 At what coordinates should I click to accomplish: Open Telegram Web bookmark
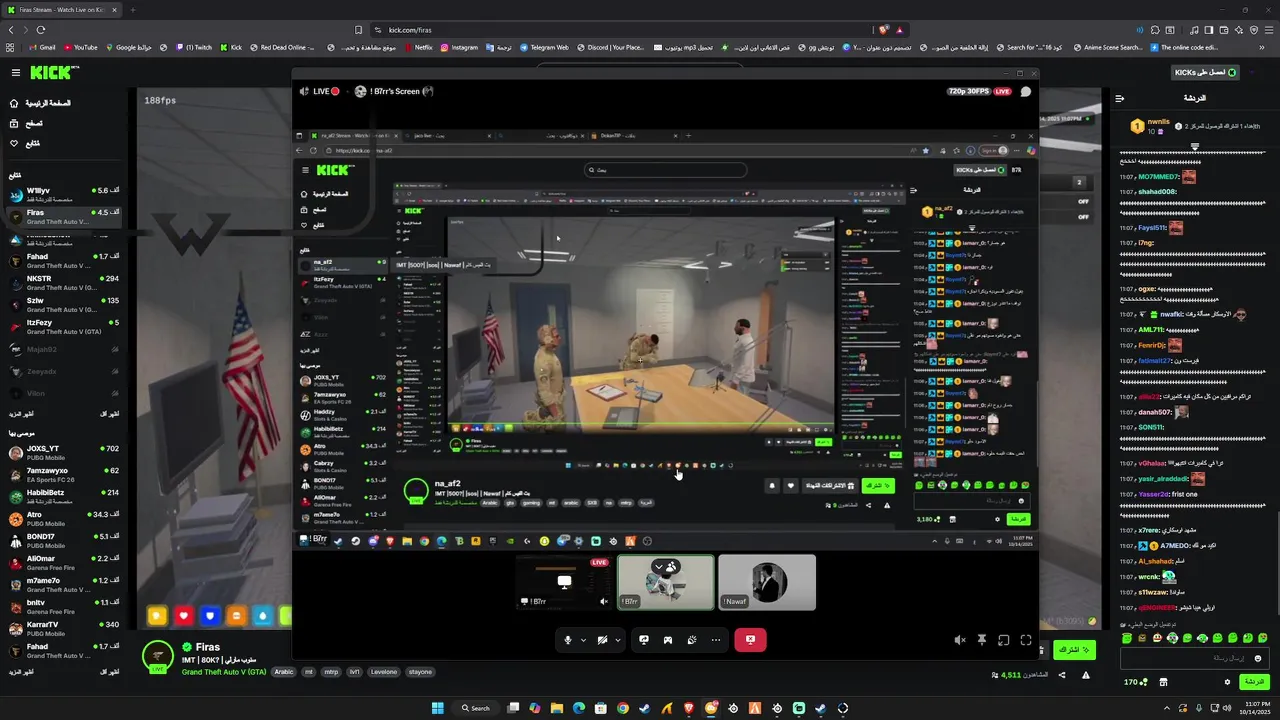[544, 47]
